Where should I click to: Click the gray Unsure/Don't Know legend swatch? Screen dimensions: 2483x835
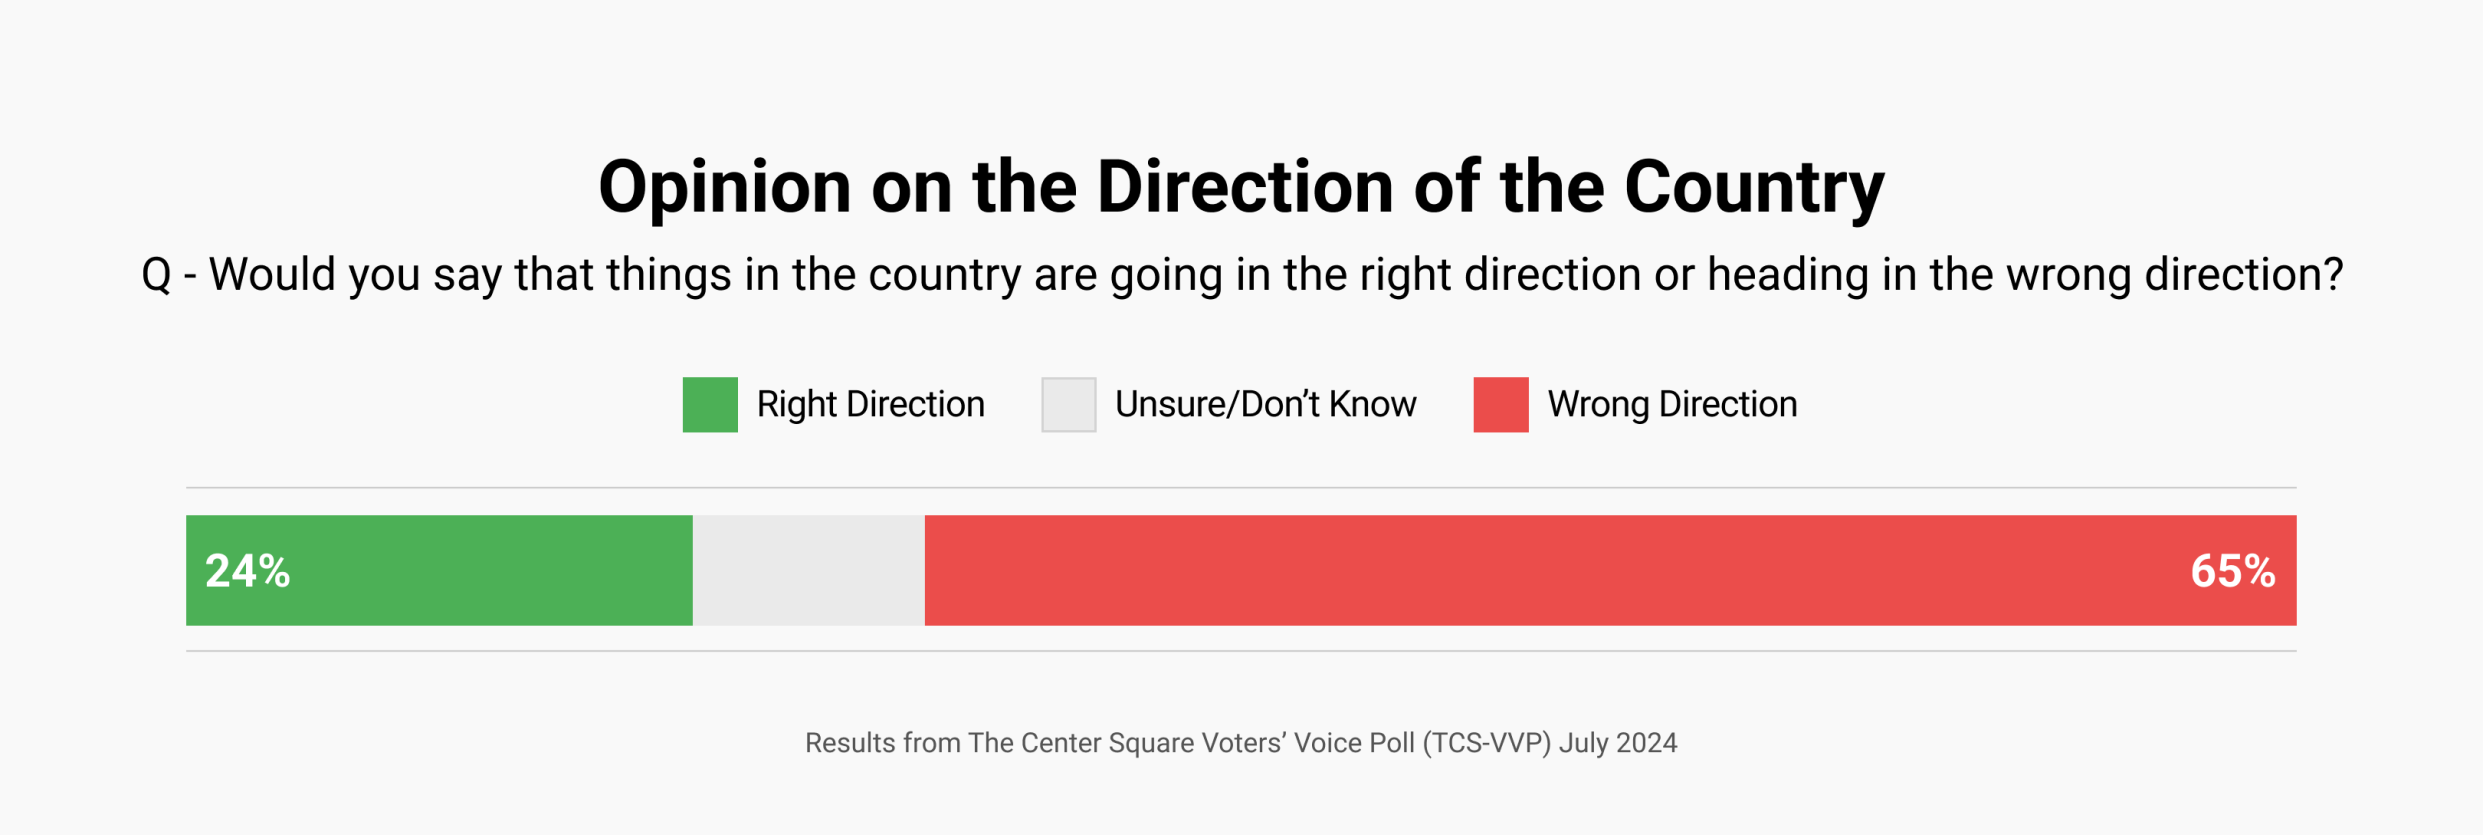tap(1068, 405)
